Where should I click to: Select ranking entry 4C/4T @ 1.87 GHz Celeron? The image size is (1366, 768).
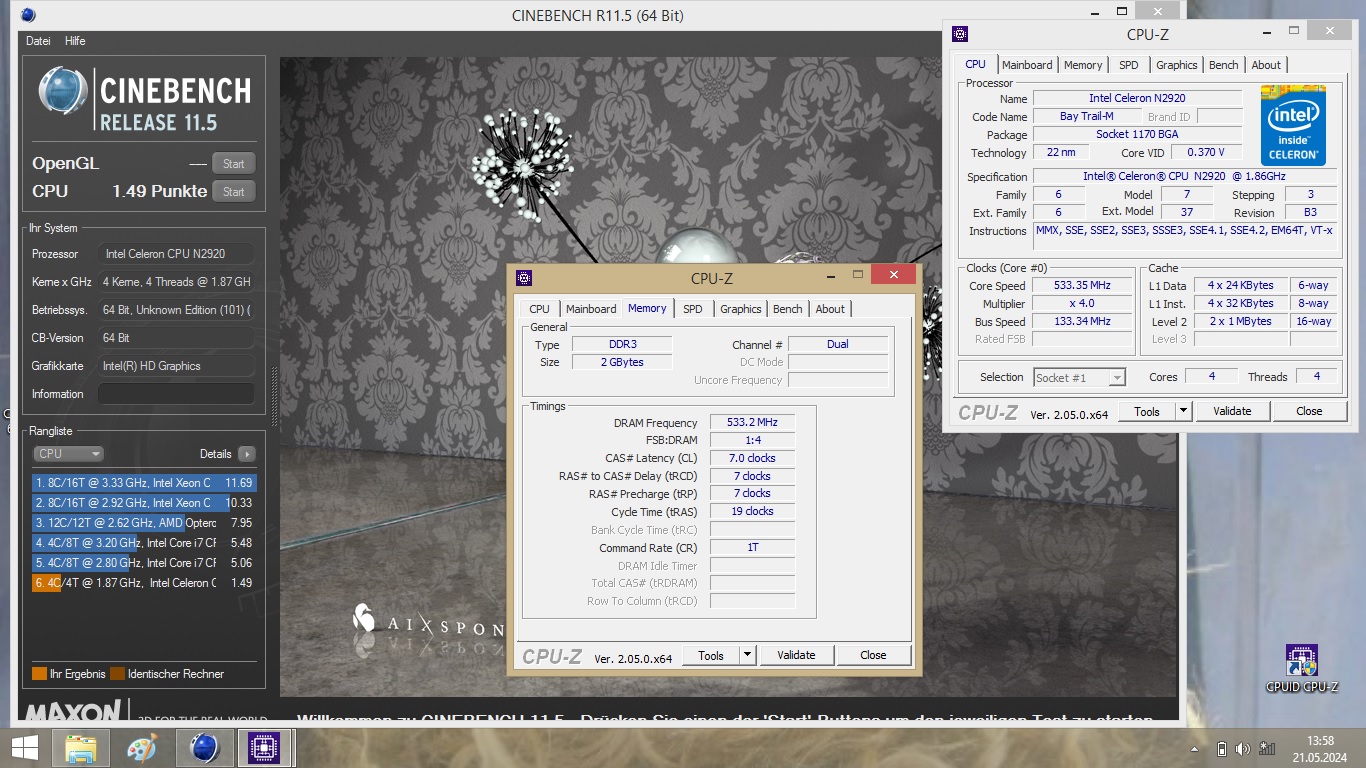coord(144,583)
